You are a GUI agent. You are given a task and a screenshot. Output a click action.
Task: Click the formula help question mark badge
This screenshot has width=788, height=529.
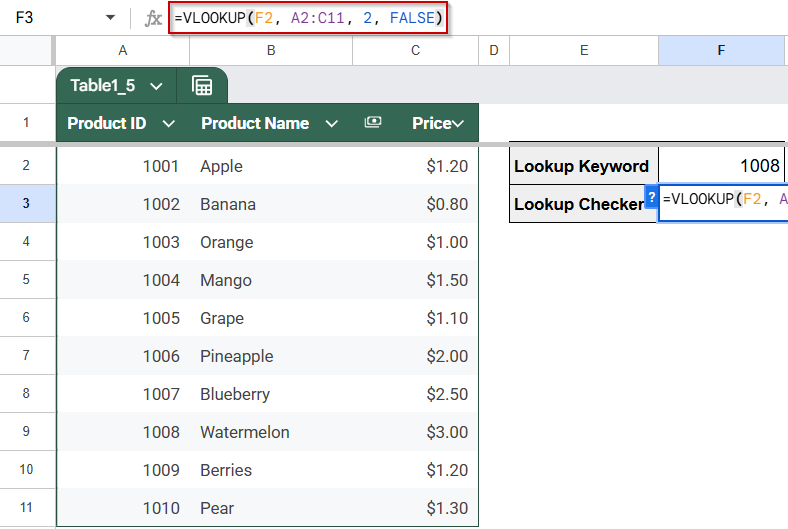click(651, 197)
